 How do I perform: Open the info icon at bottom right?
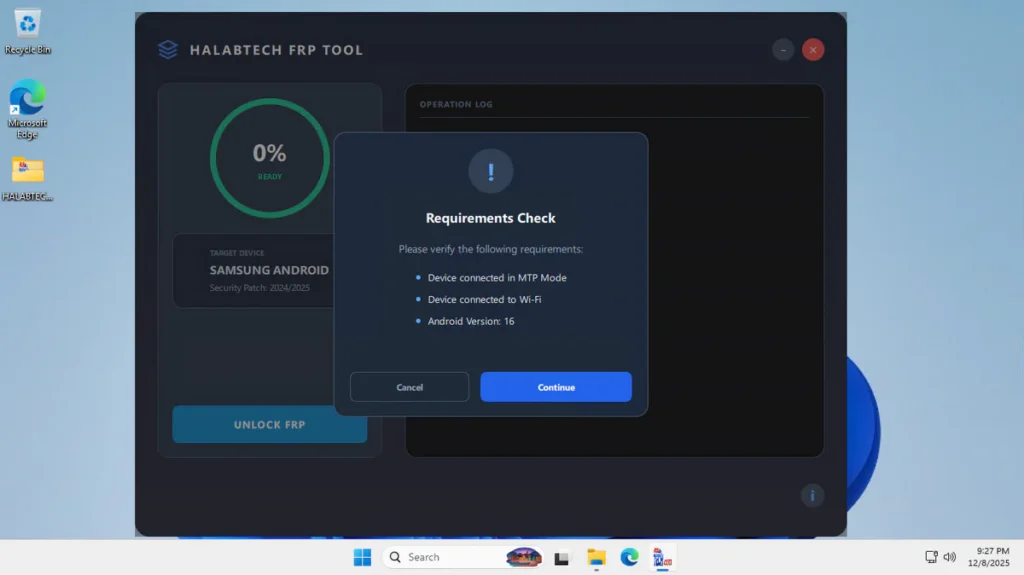click(x=812, y=495)
